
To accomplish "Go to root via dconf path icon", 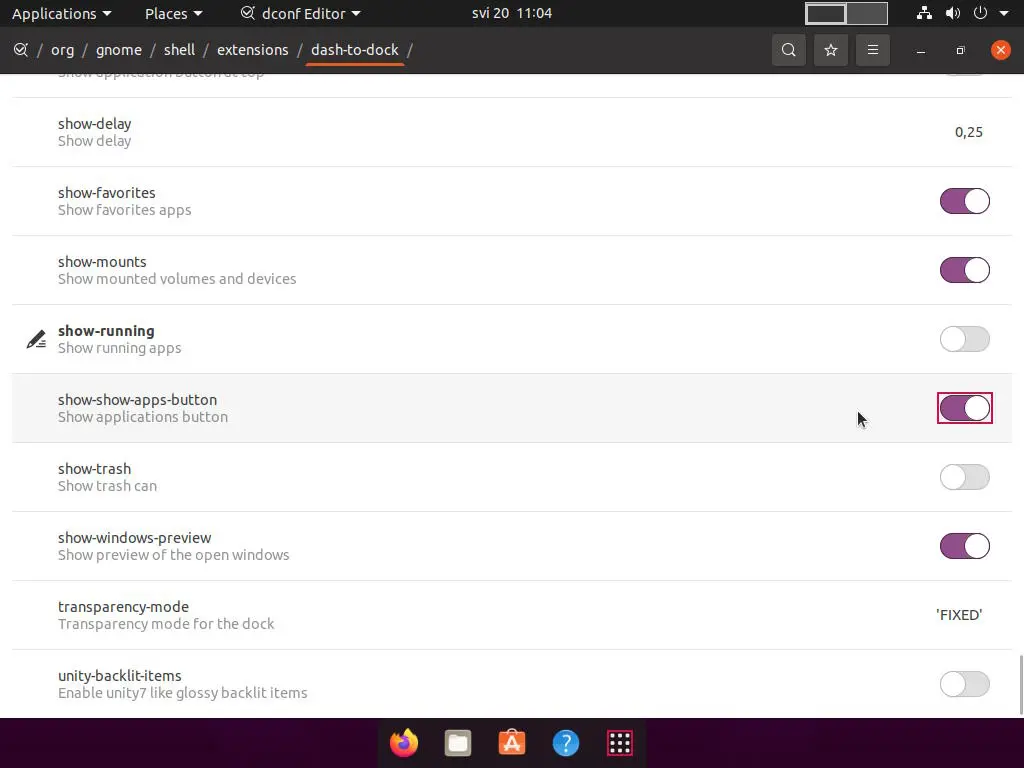I will pyautogui.click(x=21, y=50).
